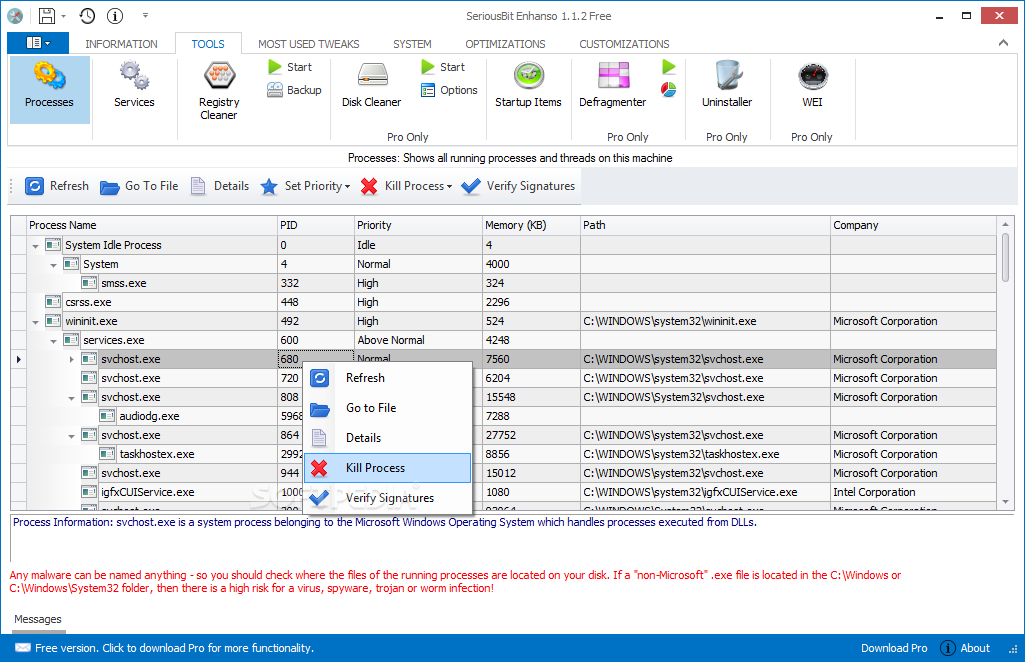Click the info icon in title bar
Screen dimensions: 1025x662
115,16
